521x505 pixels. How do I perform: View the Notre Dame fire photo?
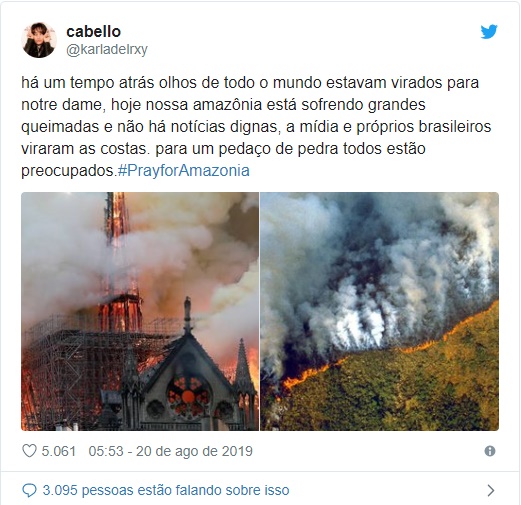point(140,311)
